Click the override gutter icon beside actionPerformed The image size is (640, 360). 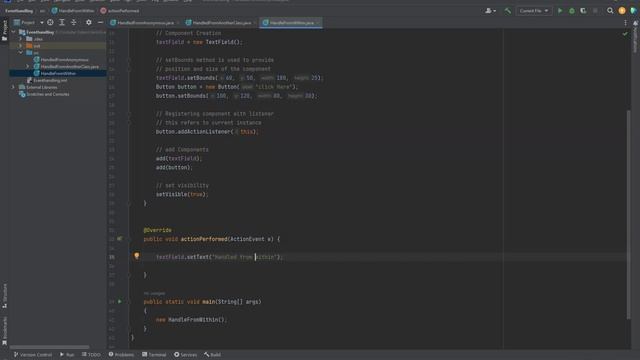pyautogui.click(x=120, y=239)
